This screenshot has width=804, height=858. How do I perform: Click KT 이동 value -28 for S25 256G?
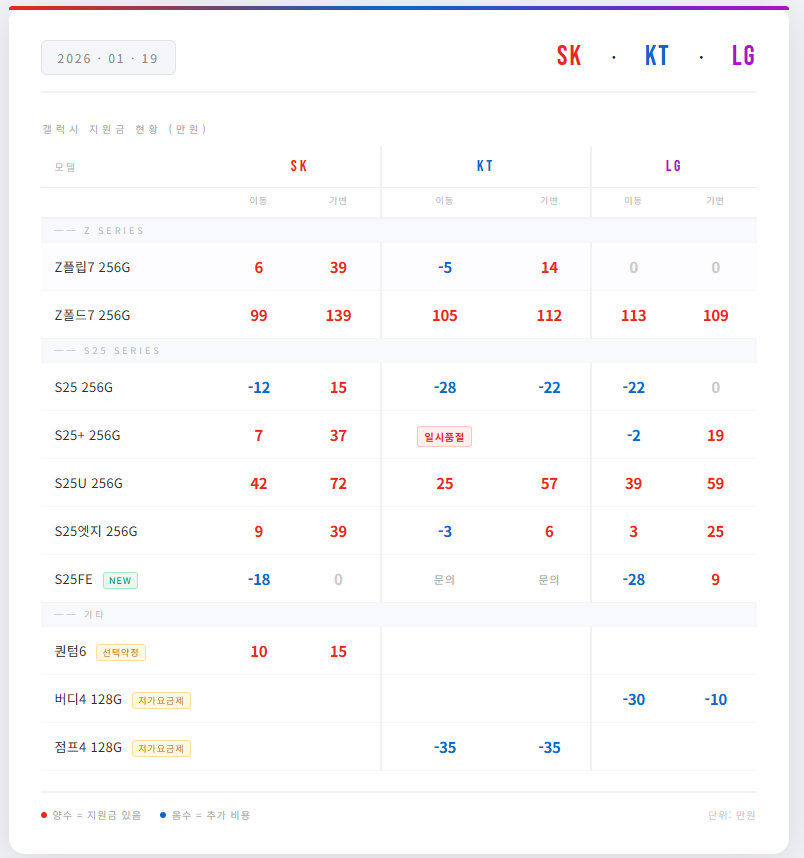tap(445, 388)
